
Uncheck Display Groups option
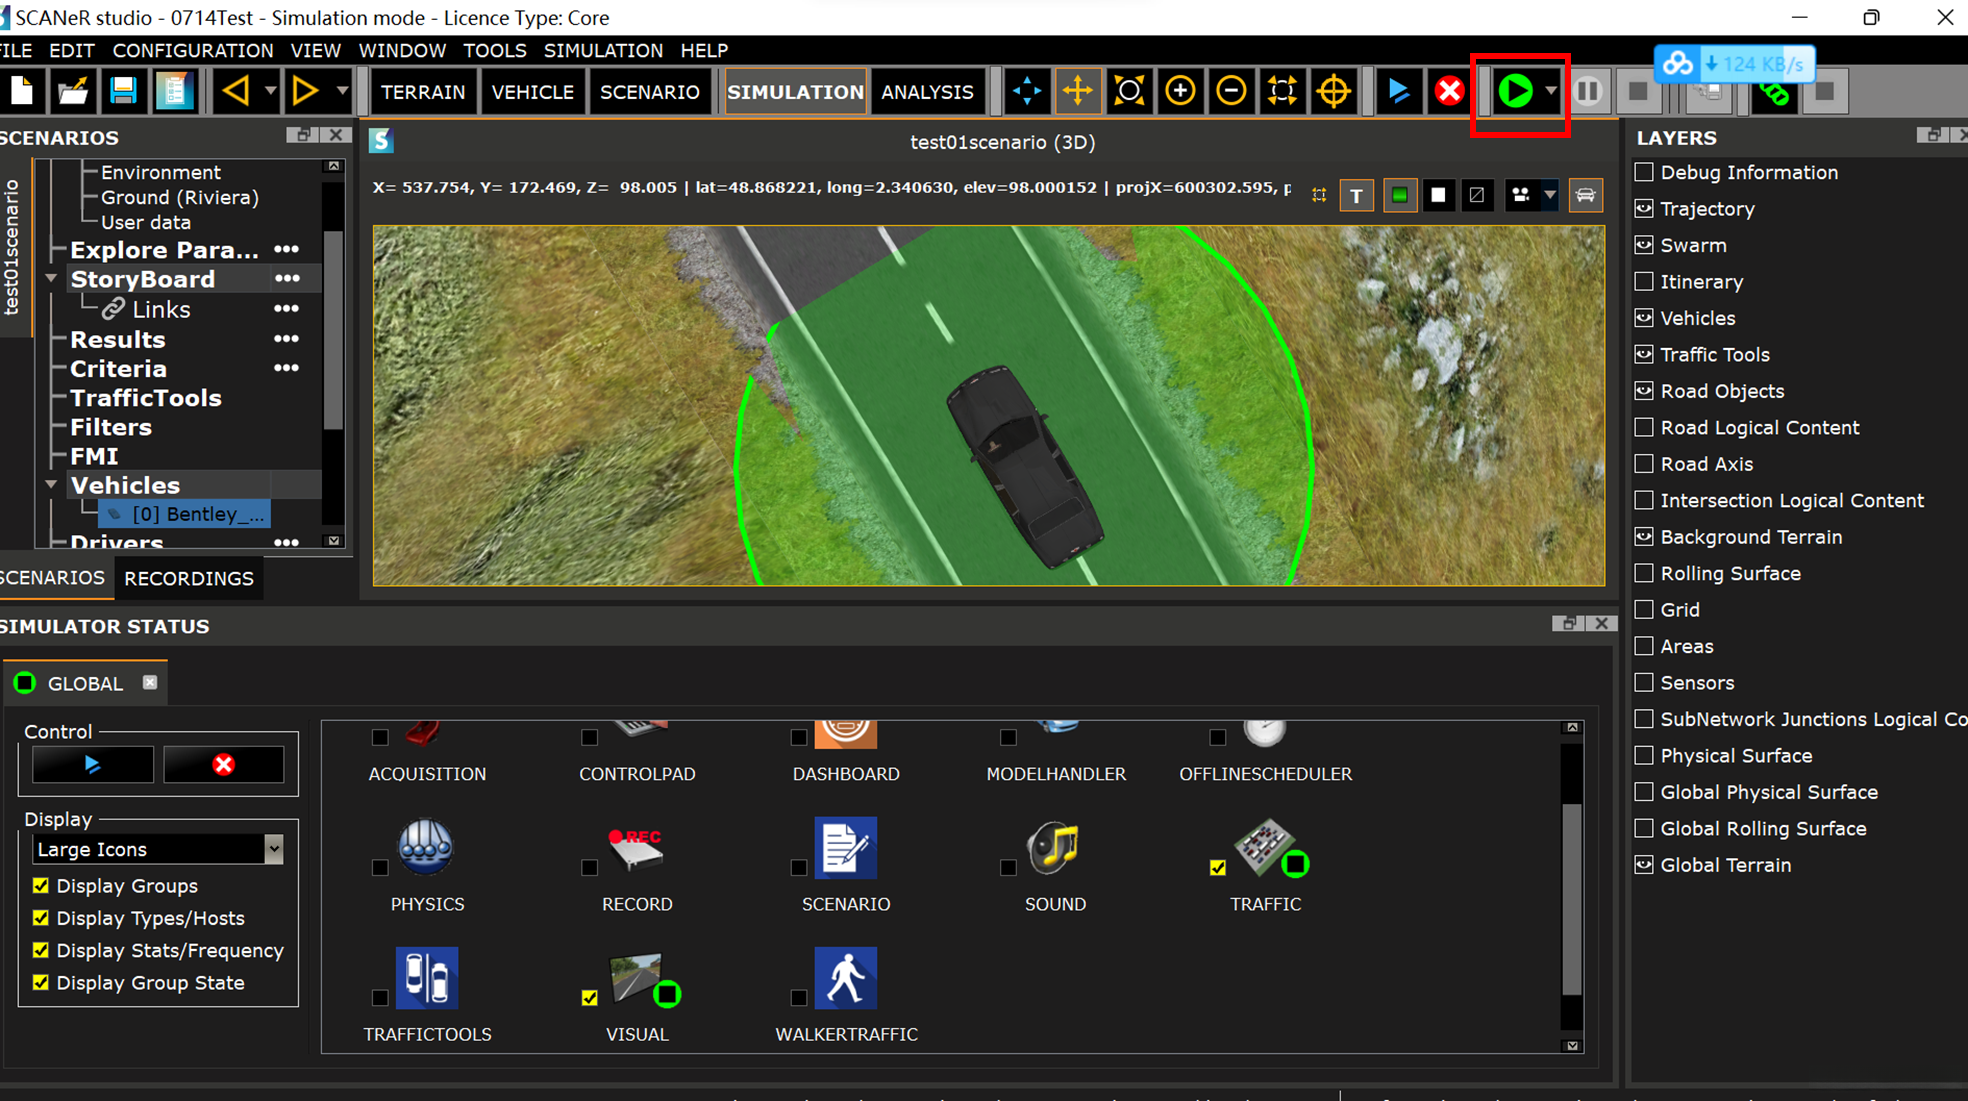41,886
